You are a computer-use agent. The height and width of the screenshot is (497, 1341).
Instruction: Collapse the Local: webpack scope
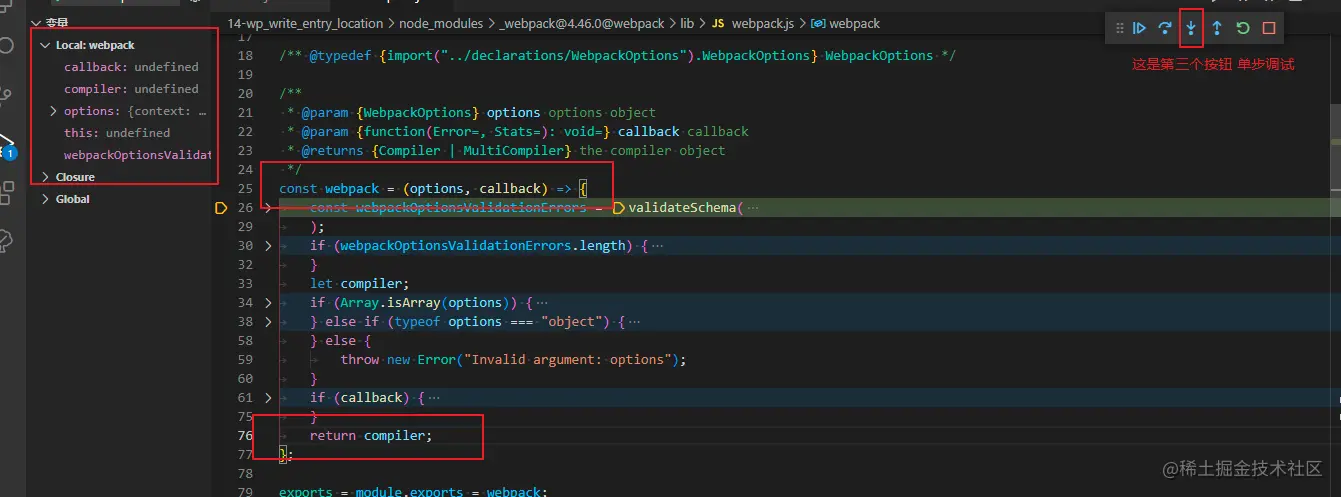tap(44, 45)
